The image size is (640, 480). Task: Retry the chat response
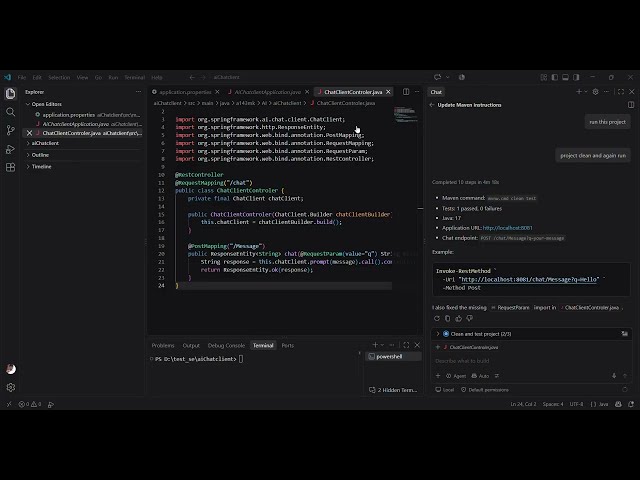[437, 318]
